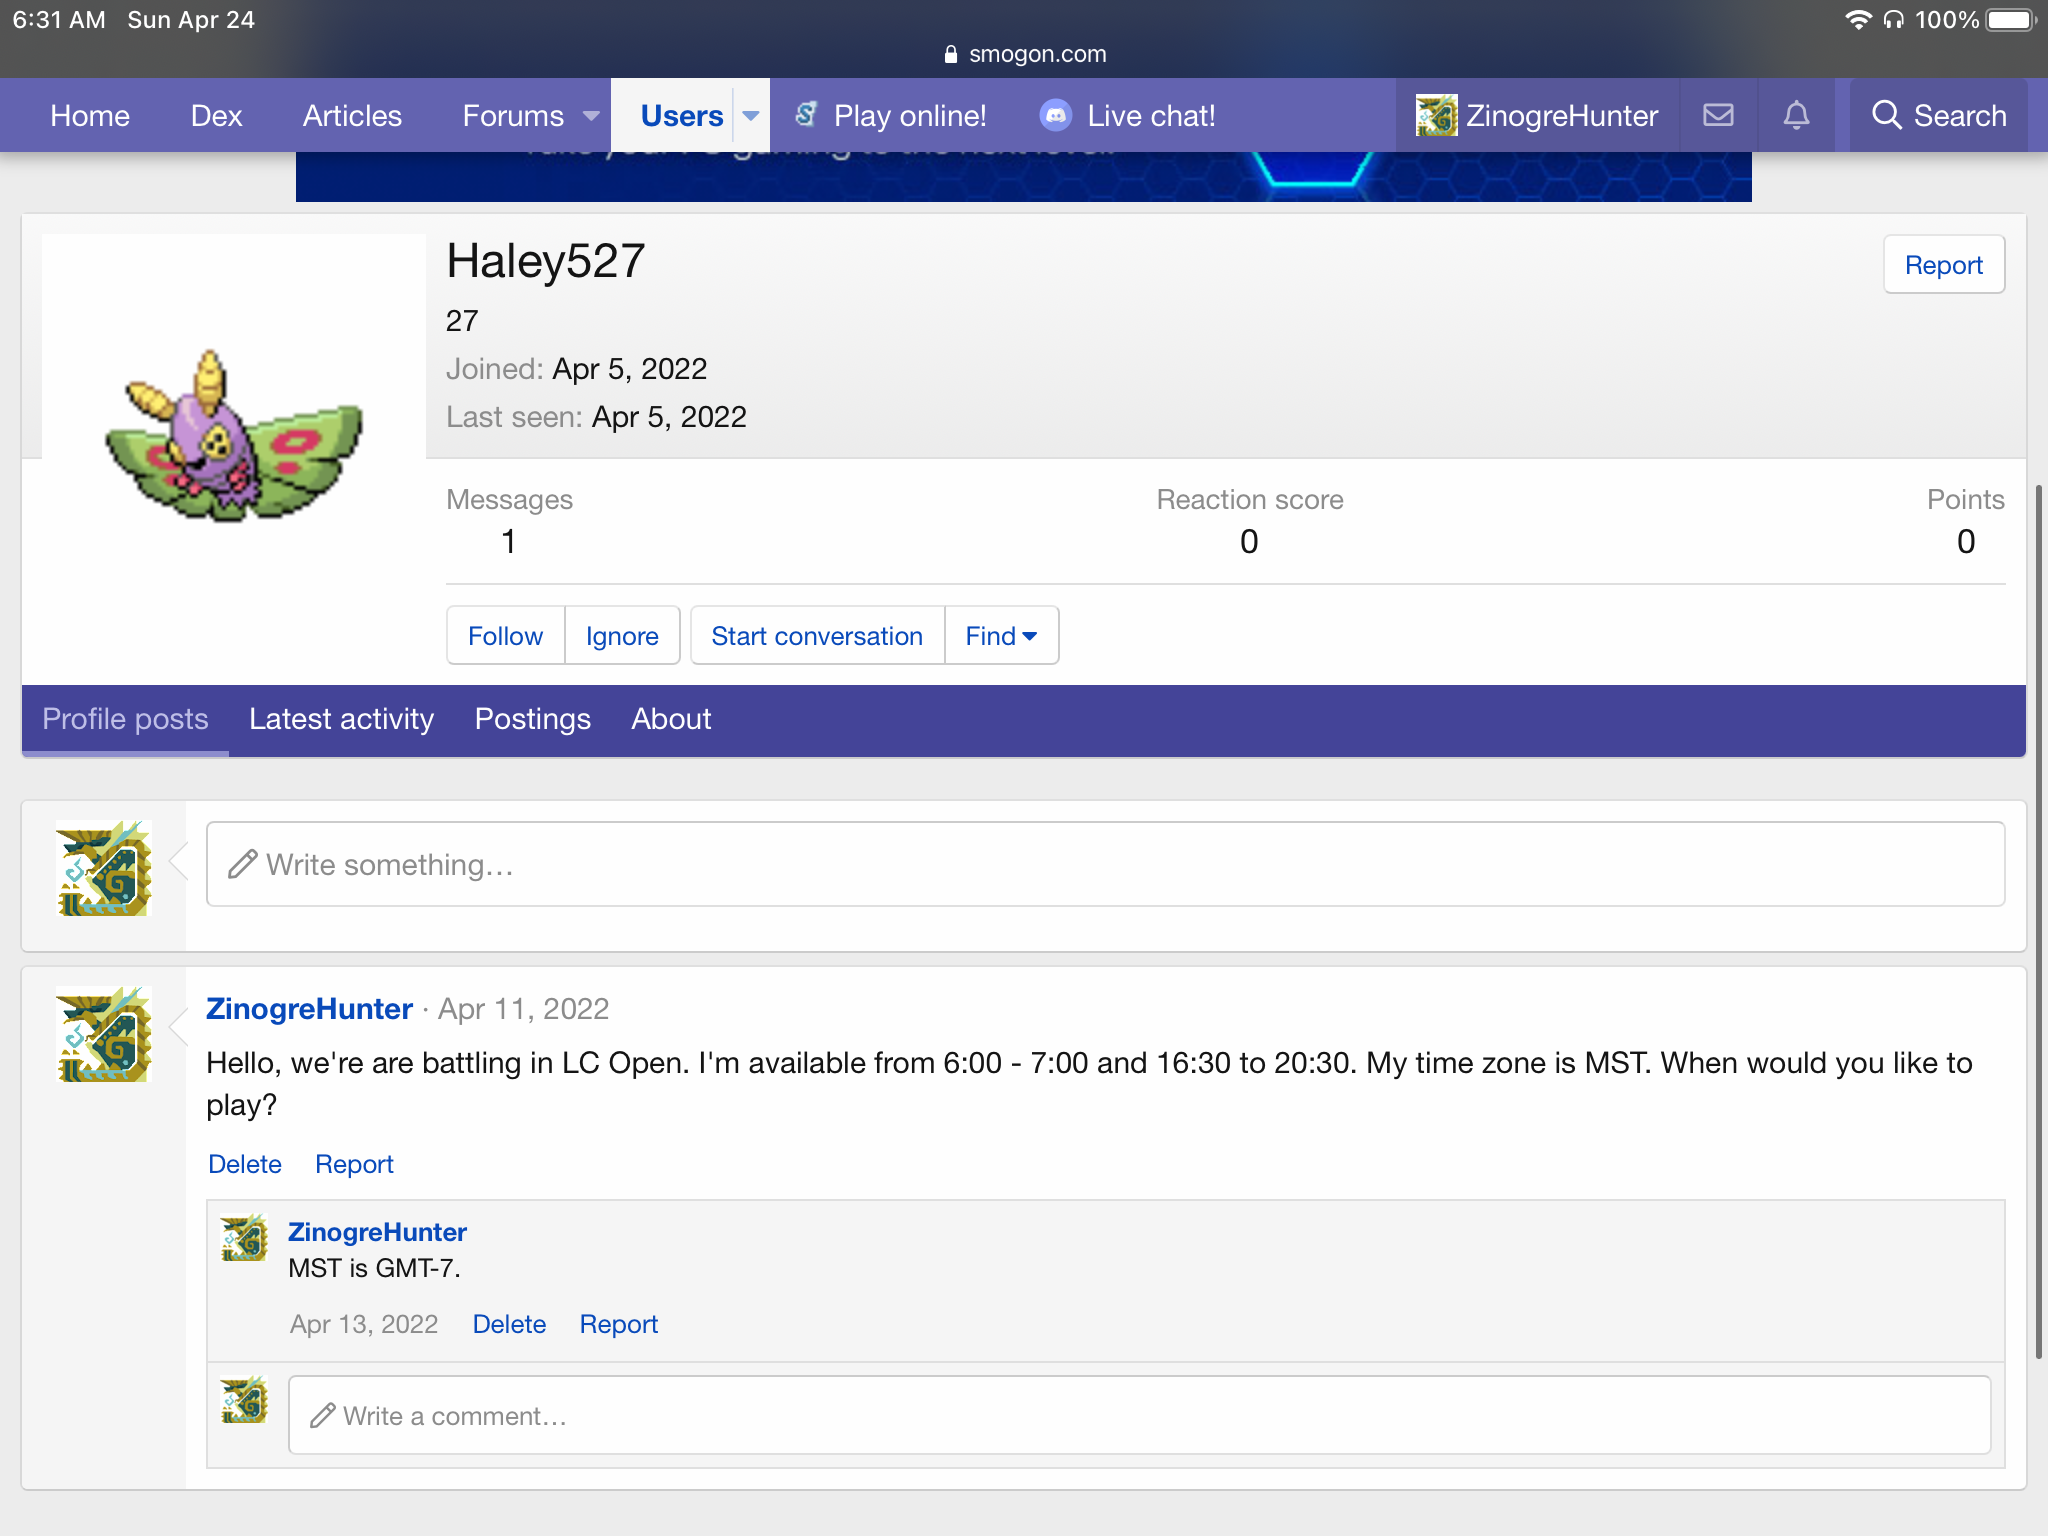Viewport: 2048px width, 1536px height.
Task: Open the alerts bell icon
Action: [x=1796, y=115]
